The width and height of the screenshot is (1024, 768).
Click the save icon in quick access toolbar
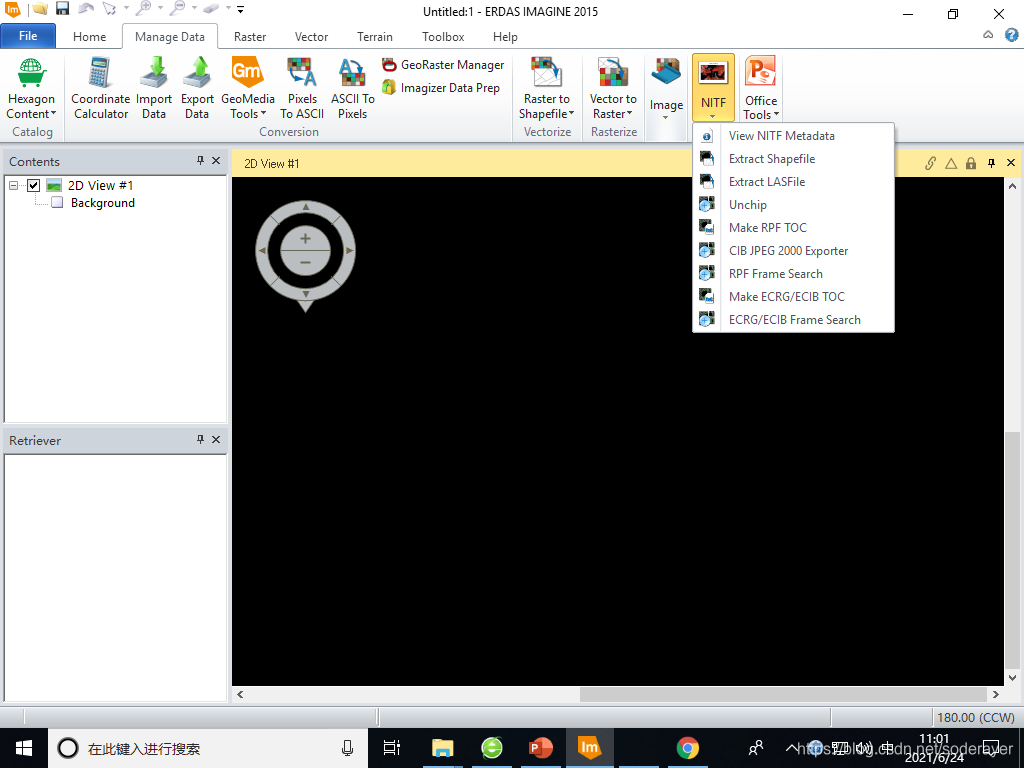62,9
